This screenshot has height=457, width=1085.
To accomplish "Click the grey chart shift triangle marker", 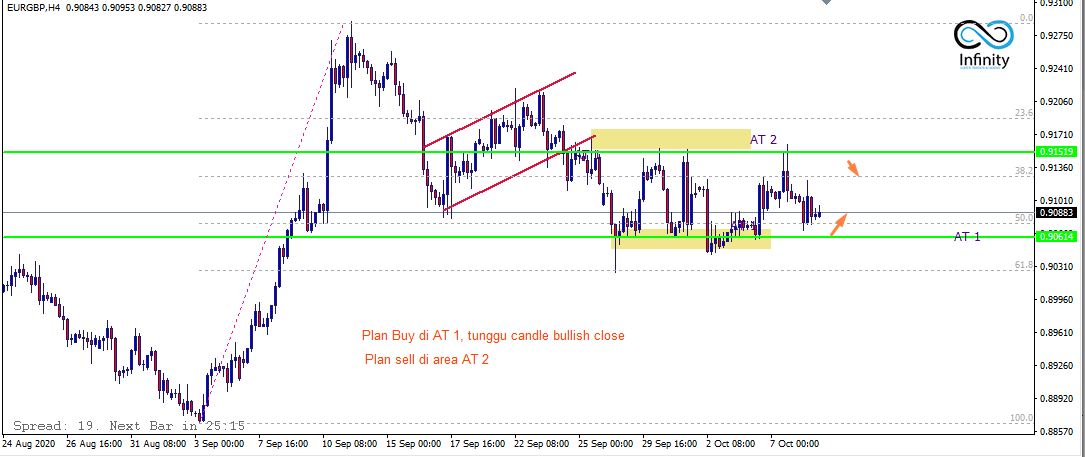I will 826,2.
